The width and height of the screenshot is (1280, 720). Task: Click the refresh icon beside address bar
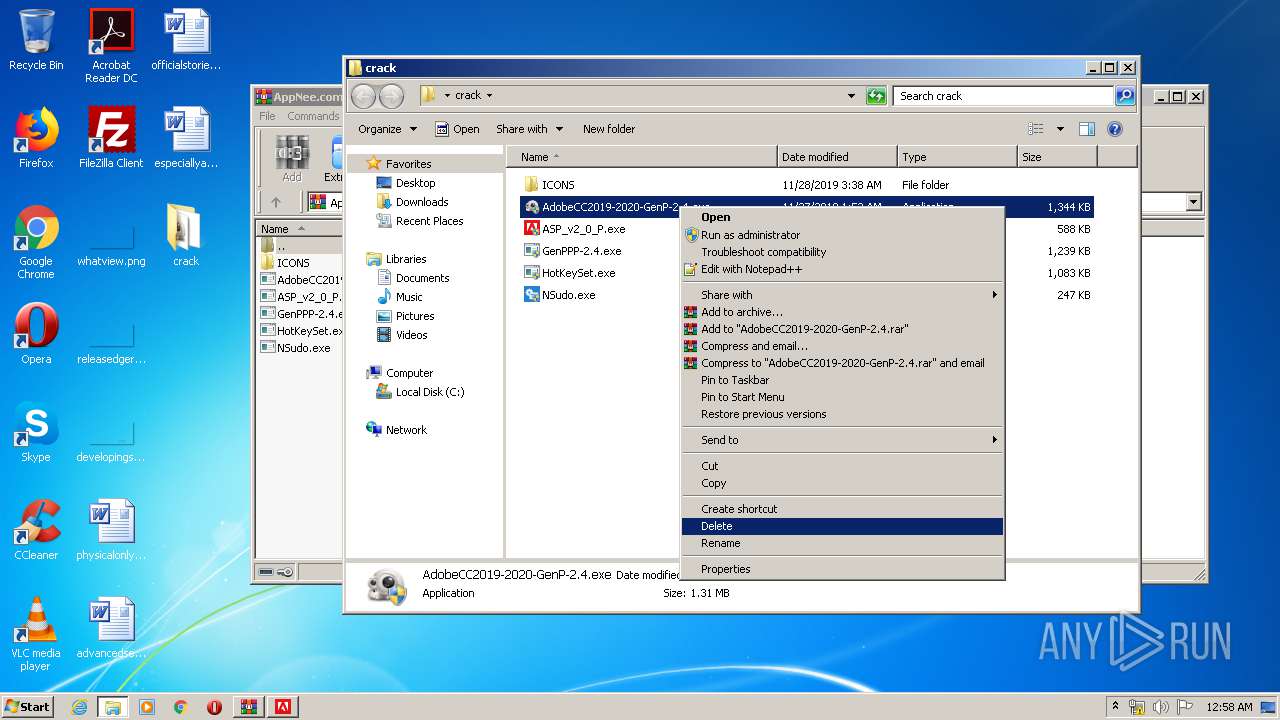coord(876,96)
